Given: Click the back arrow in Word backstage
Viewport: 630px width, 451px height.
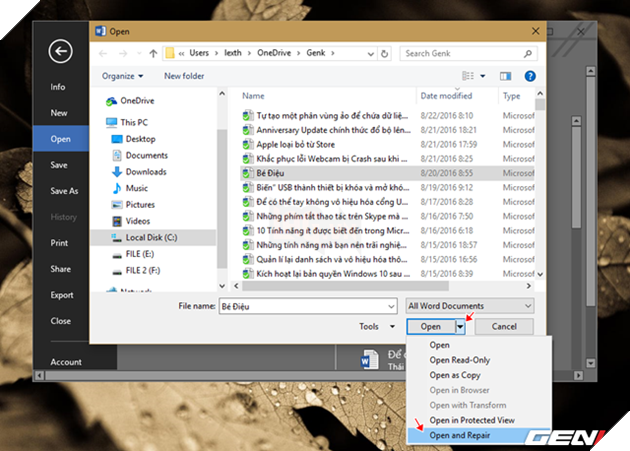Looking at the screenshot, I should coord(61,52).
